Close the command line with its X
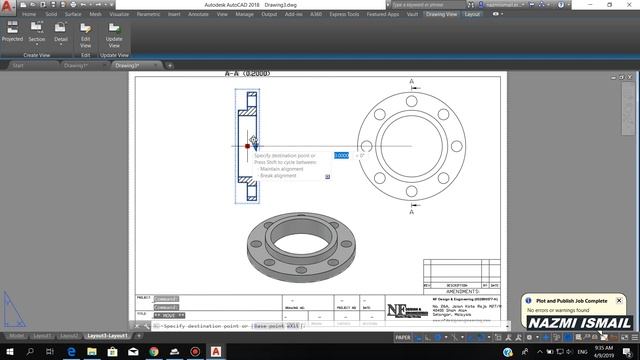Image resolution: width=640 pixels, height=360 pixels. pyautogui.click(x=137, y=326)
